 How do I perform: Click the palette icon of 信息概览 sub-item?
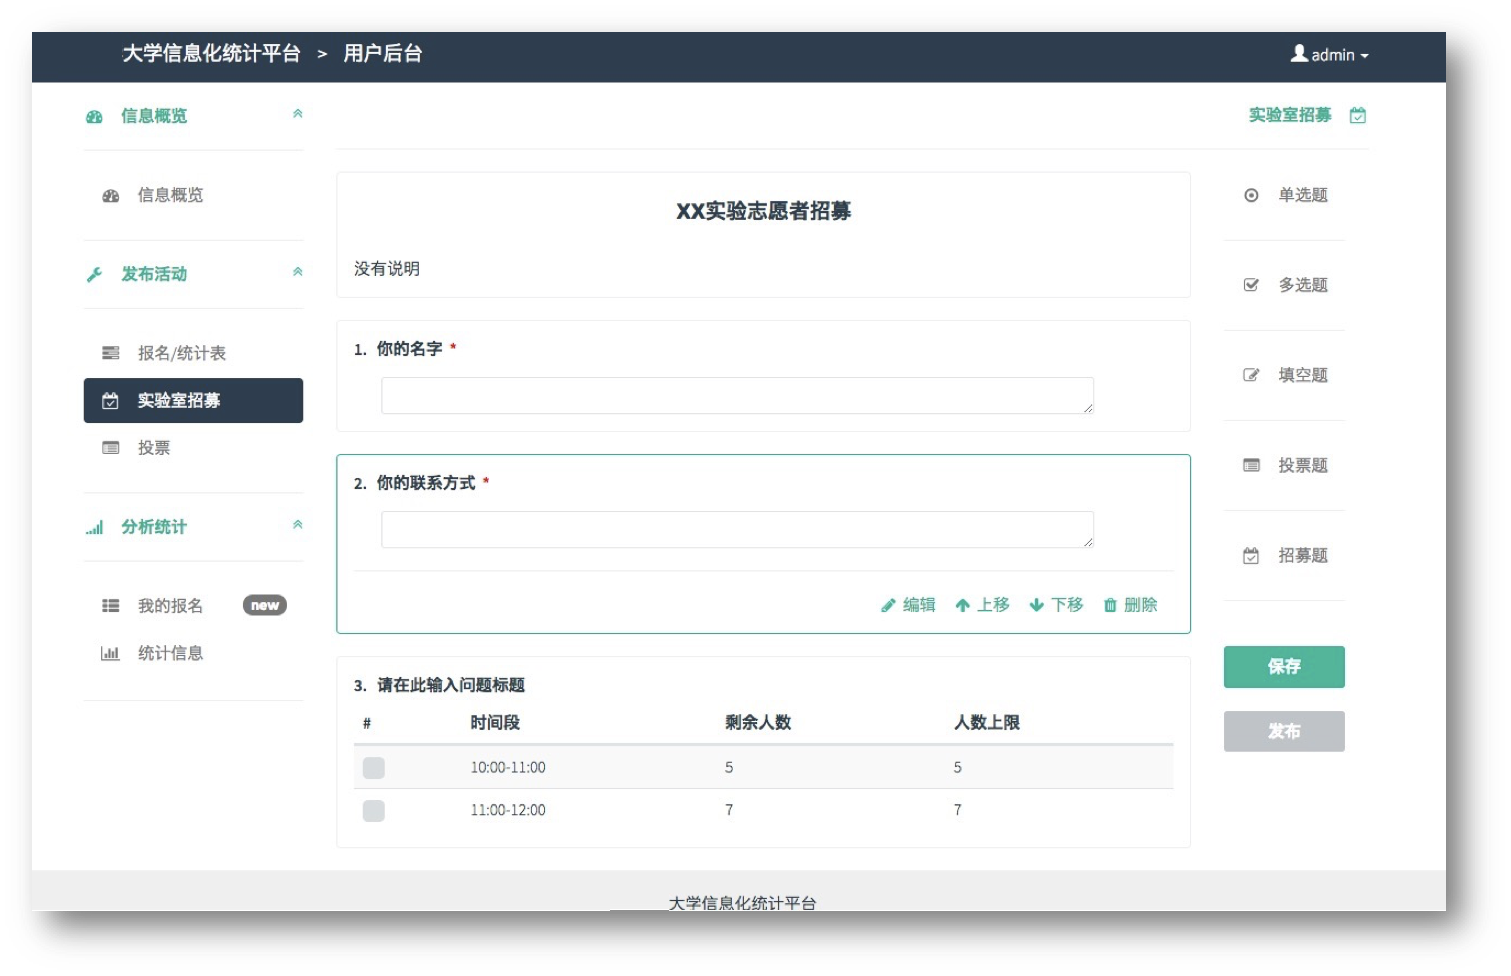point(110,195)
